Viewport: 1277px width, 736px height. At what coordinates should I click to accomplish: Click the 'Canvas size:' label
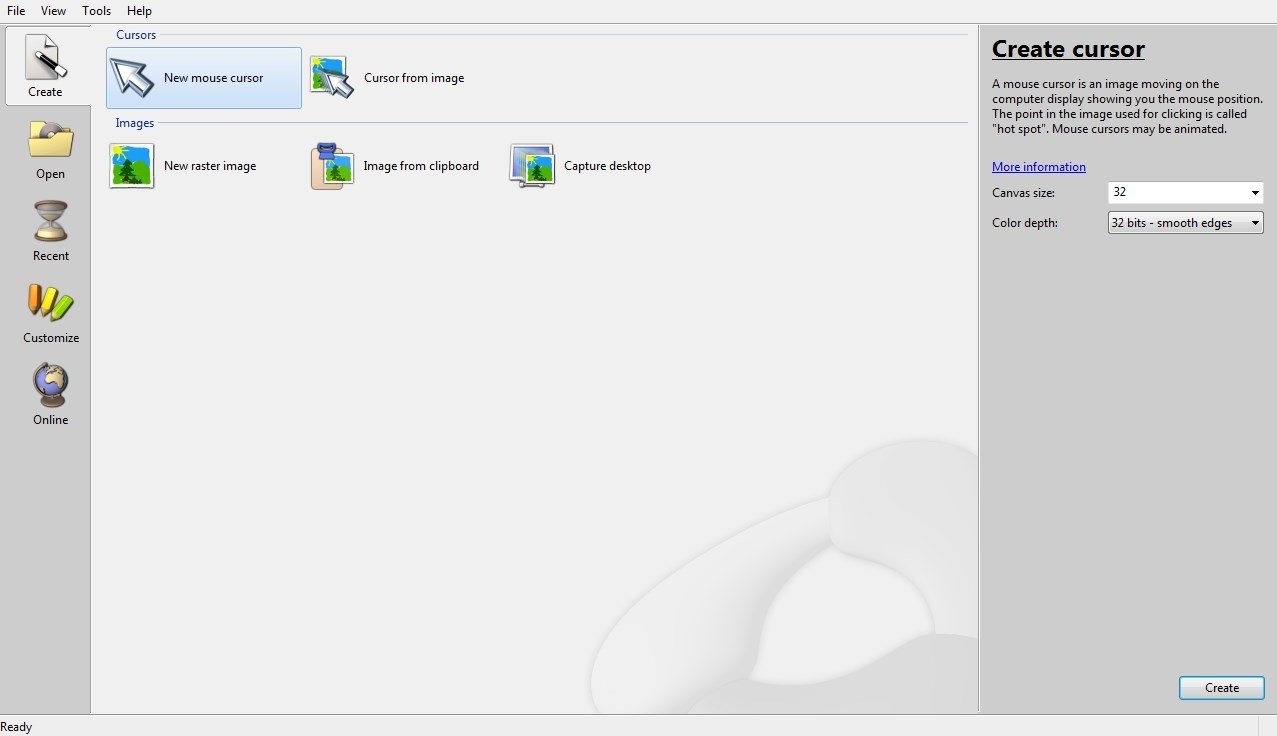click(1023, 192)
